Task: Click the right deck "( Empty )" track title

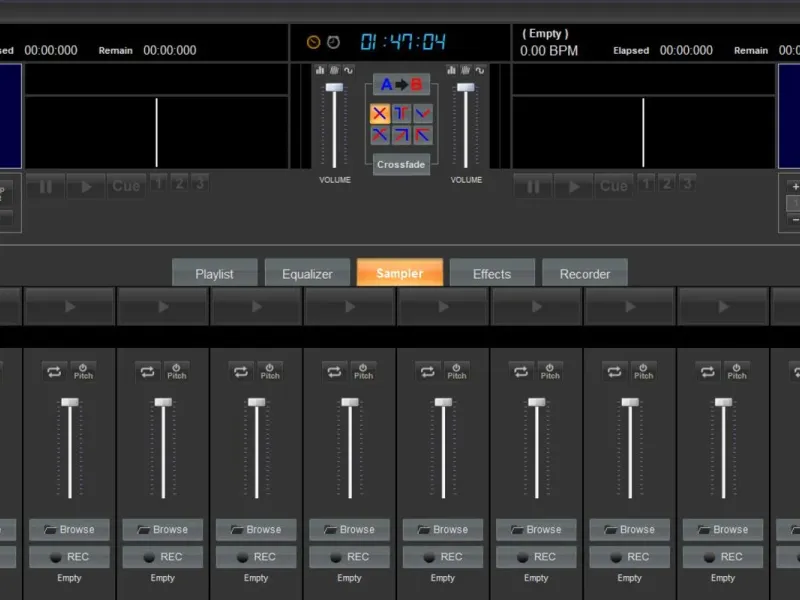Action: pos(545,34)
